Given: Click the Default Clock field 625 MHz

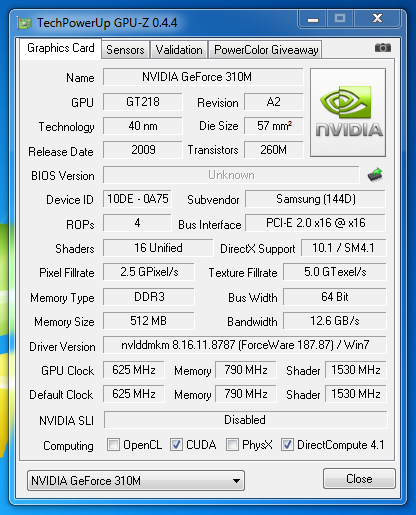Looking at the screenshot, I should coord(134,394).
